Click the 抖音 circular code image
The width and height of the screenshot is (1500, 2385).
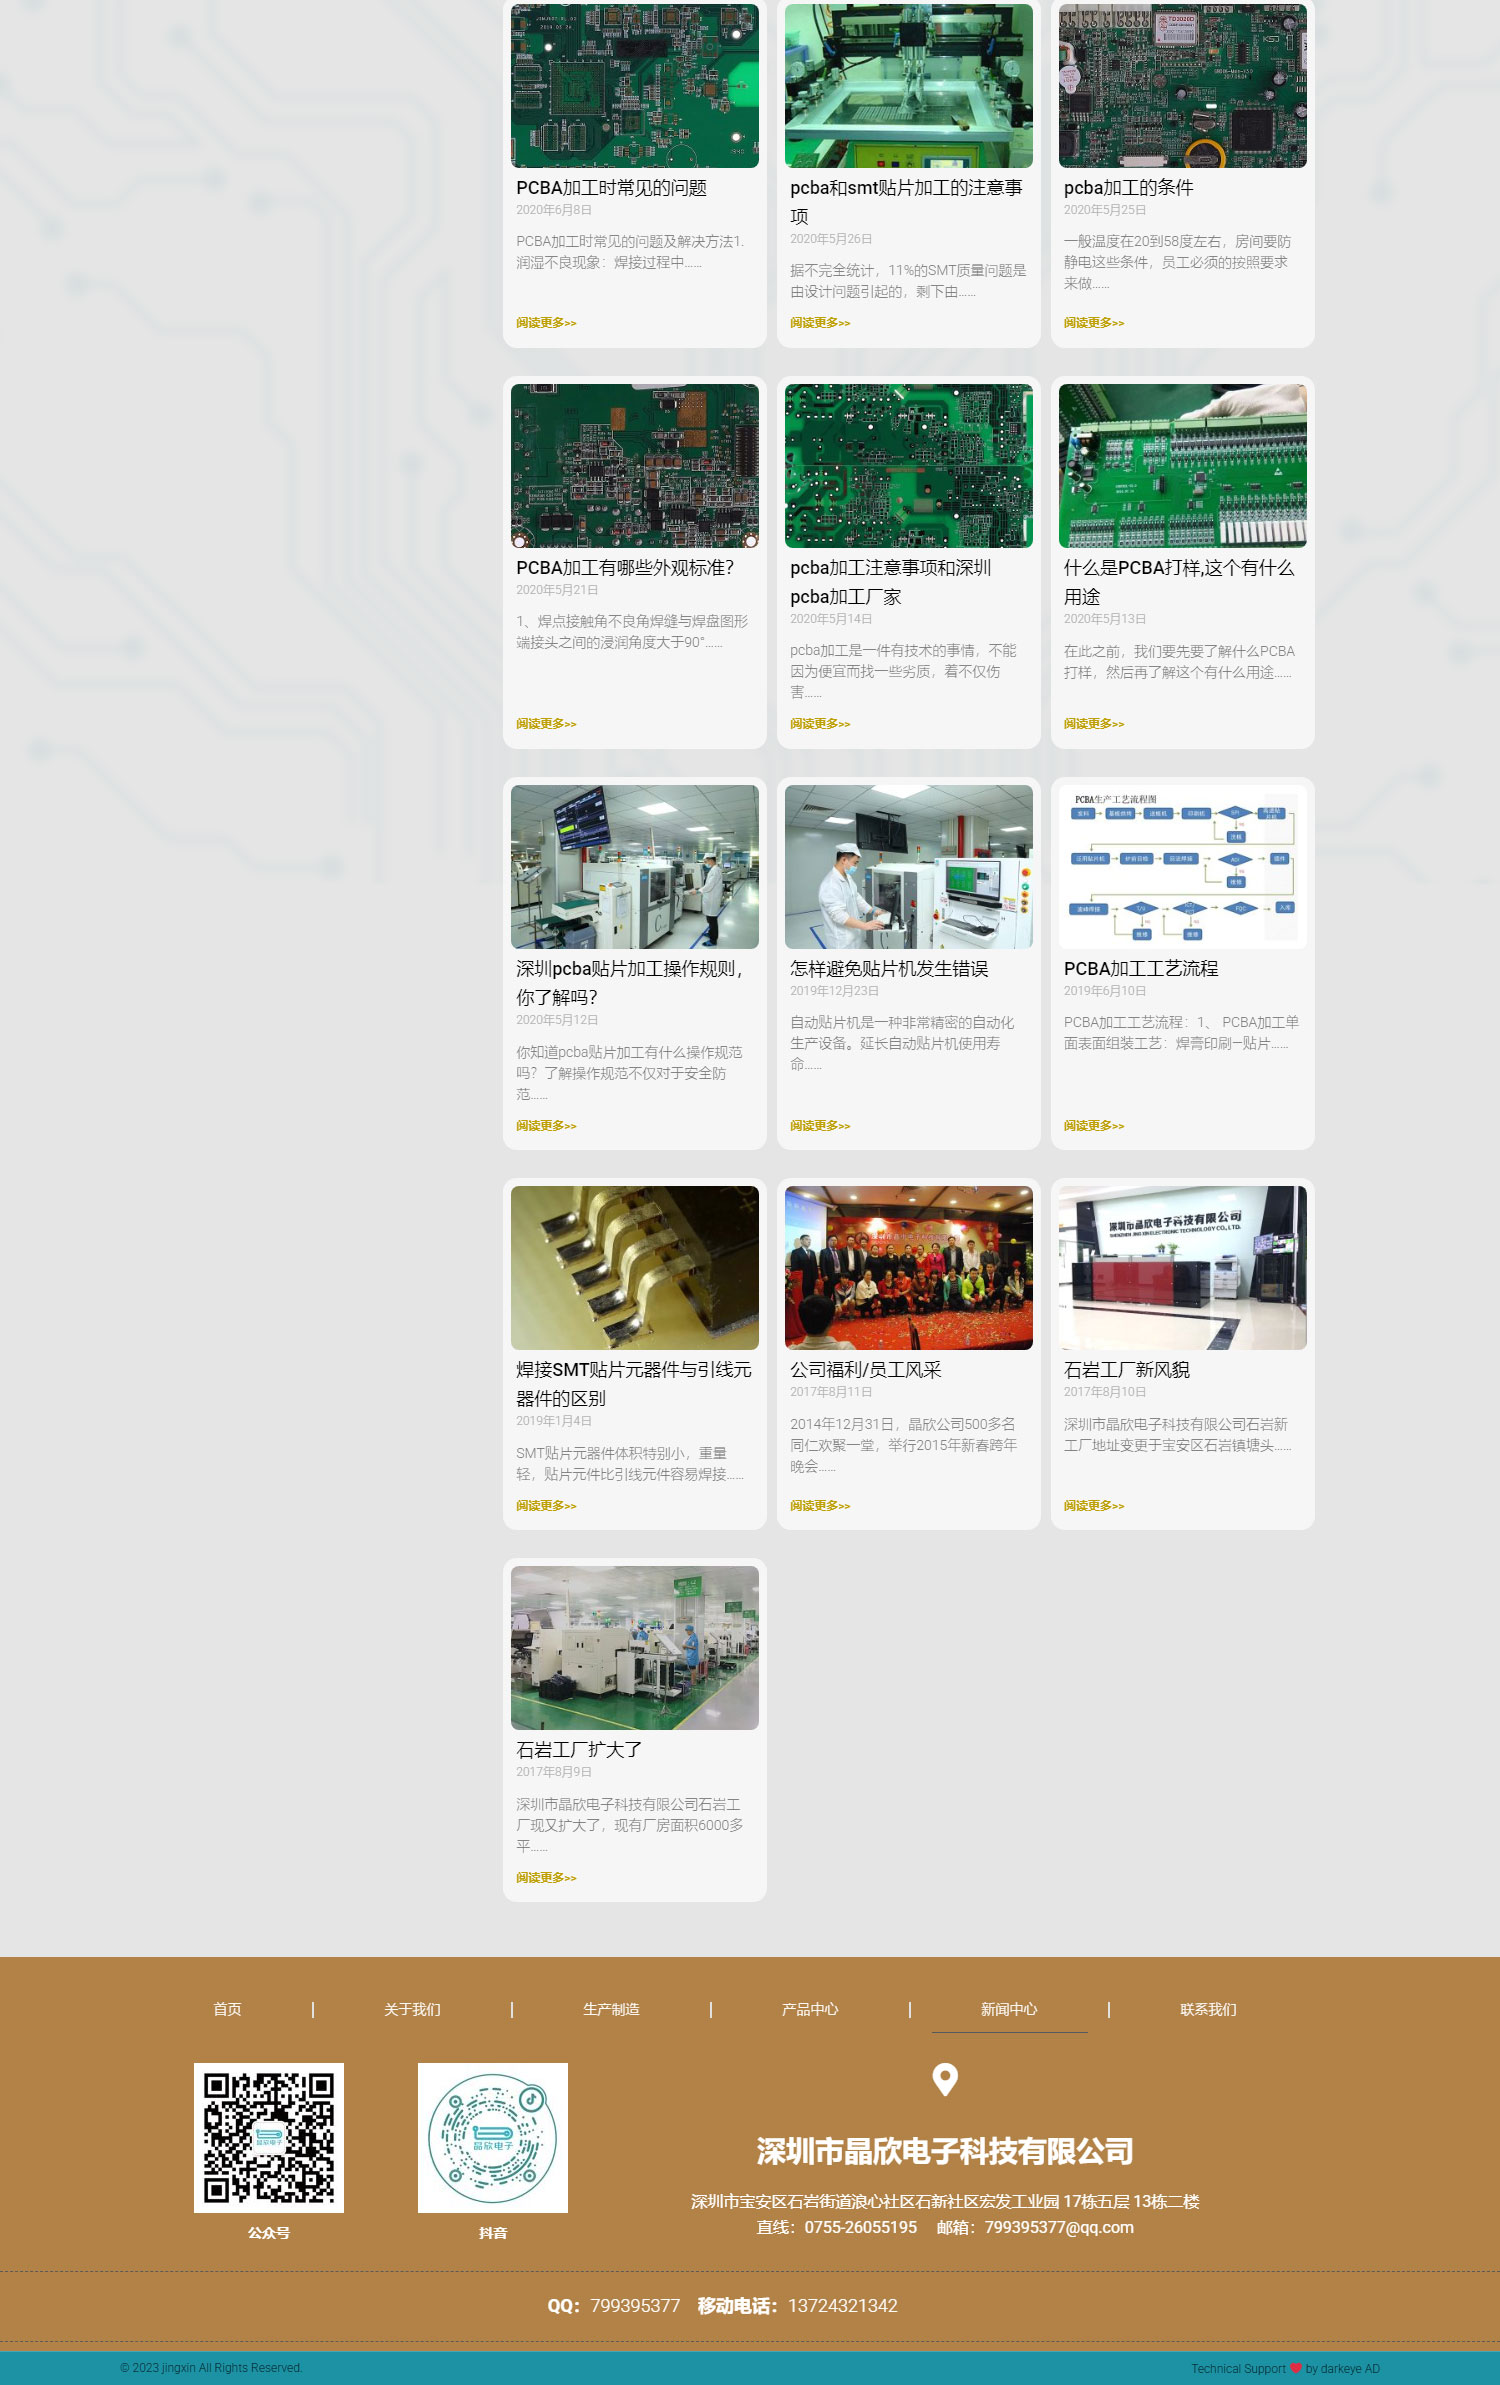click(x=492, y=2137)
